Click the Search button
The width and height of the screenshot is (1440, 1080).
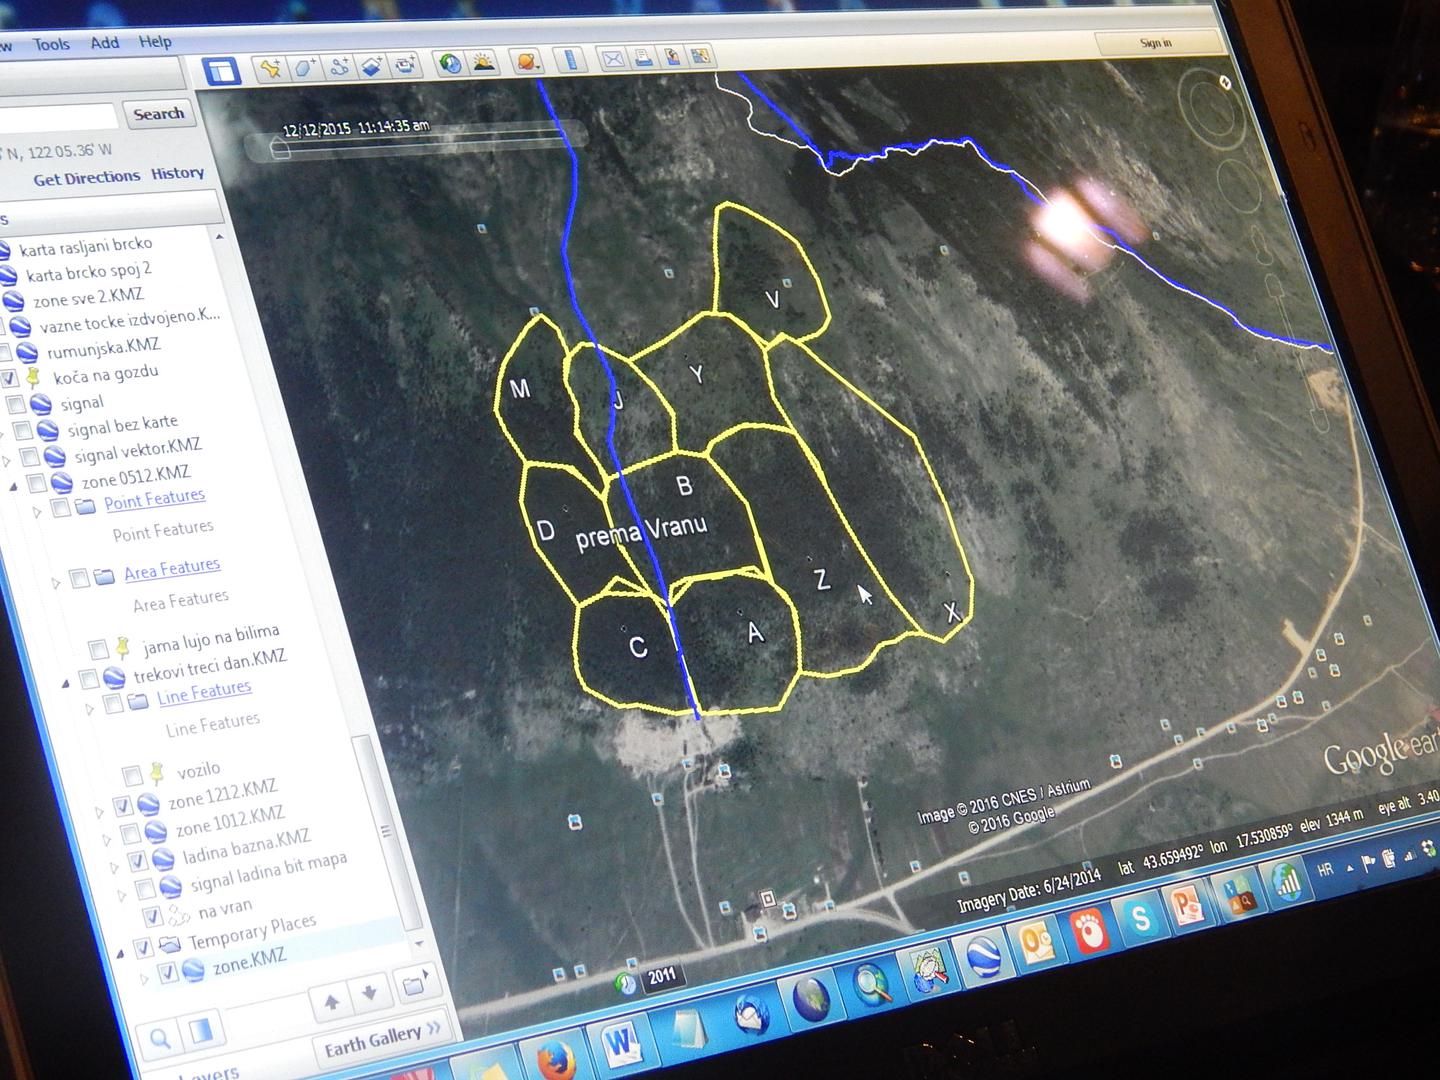click(x=158, y=114)
